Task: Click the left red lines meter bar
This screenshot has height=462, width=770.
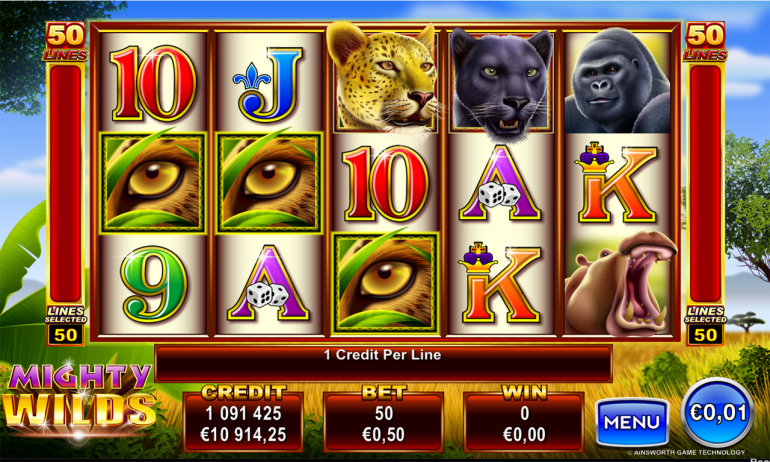Action: [x=66, y=183]
